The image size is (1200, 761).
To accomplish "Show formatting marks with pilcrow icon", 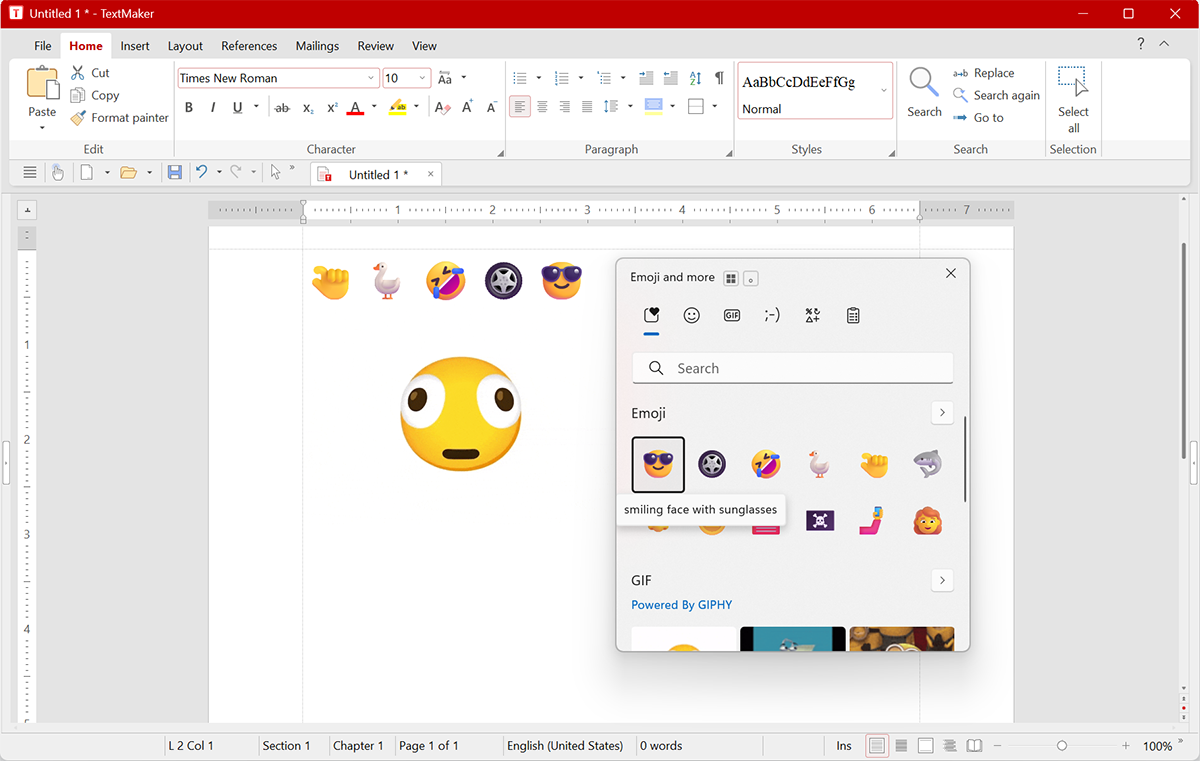I will 719,78.
